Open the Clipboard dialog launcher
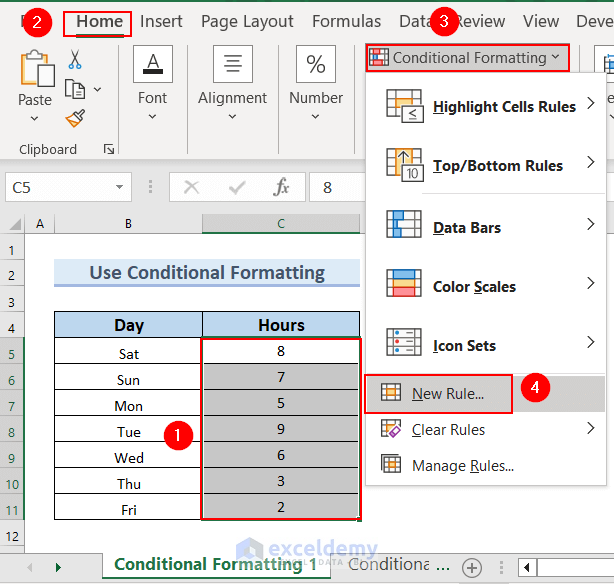The width and height of the screenshot is (614, 584). tap(109, 149)
